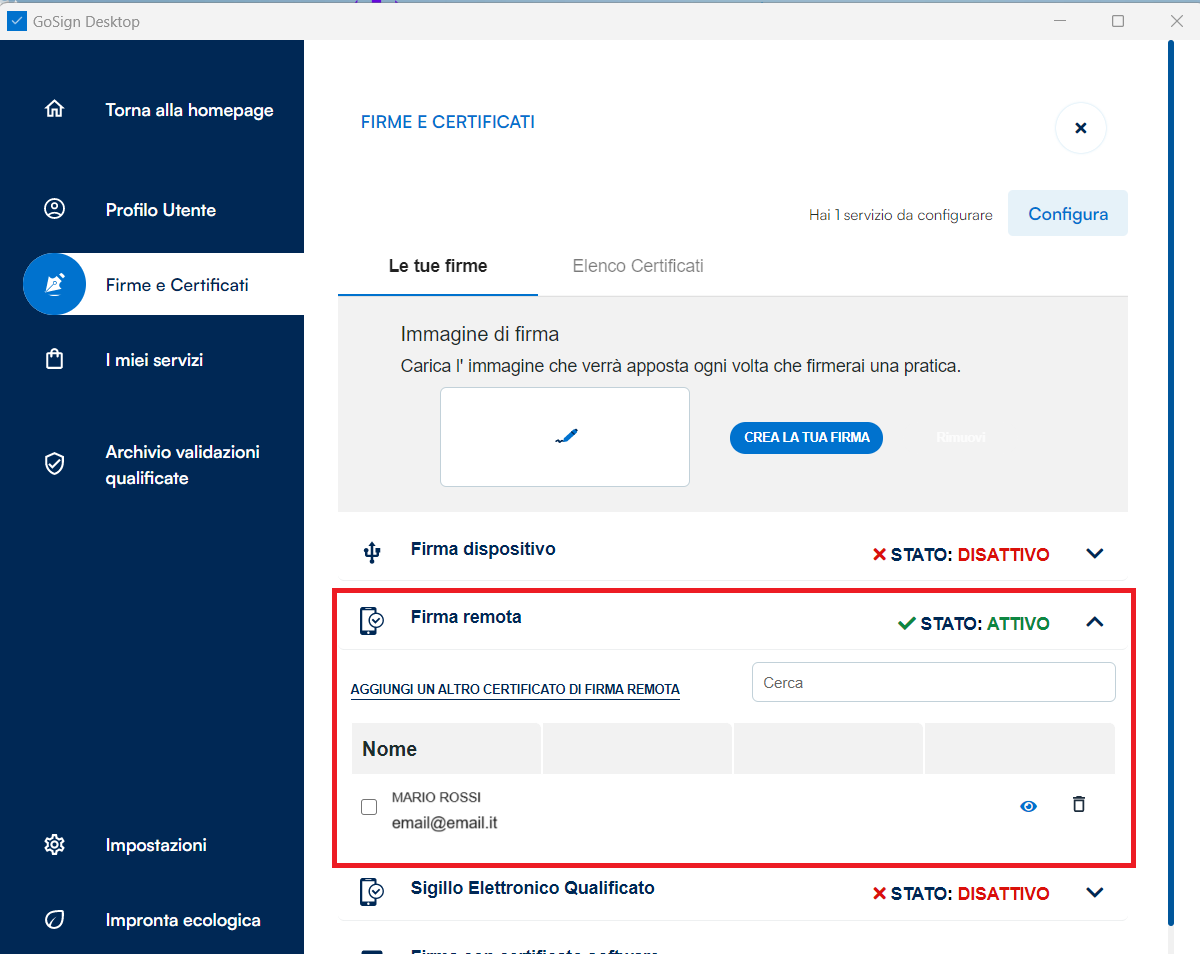1200x954 pixels.
Task: Delete the MARIO ROSSI certificate with trash icon
Action: tap(1078, 804)
